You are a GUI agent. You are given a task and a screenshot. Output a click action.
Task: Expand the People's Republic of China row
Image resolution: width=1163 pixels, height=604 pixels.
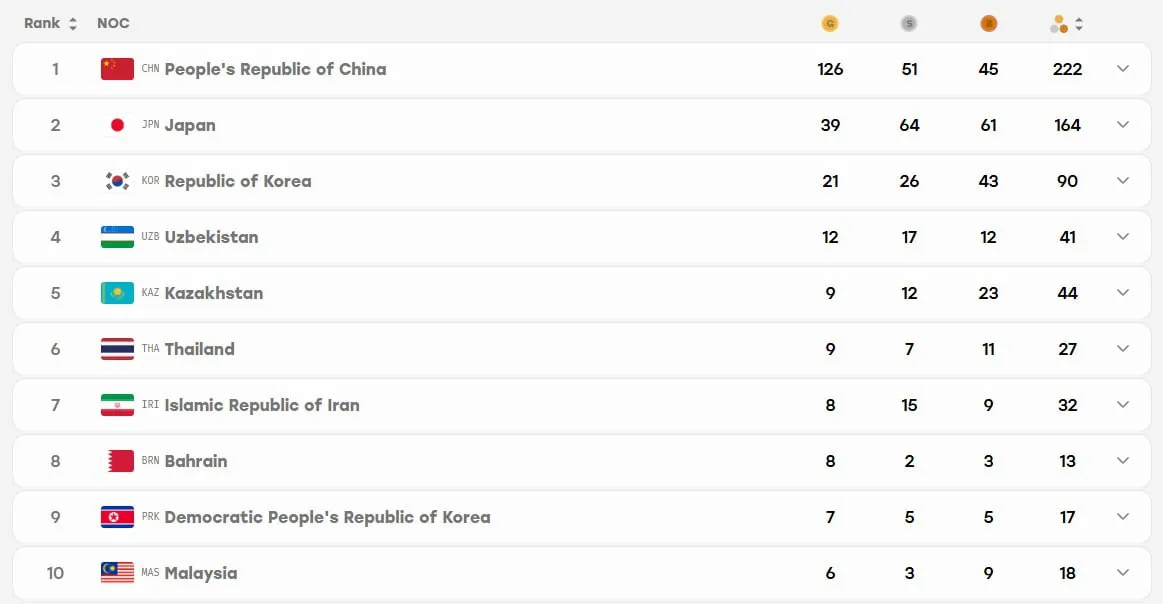pyautogui.click(x=1123, y=69)
